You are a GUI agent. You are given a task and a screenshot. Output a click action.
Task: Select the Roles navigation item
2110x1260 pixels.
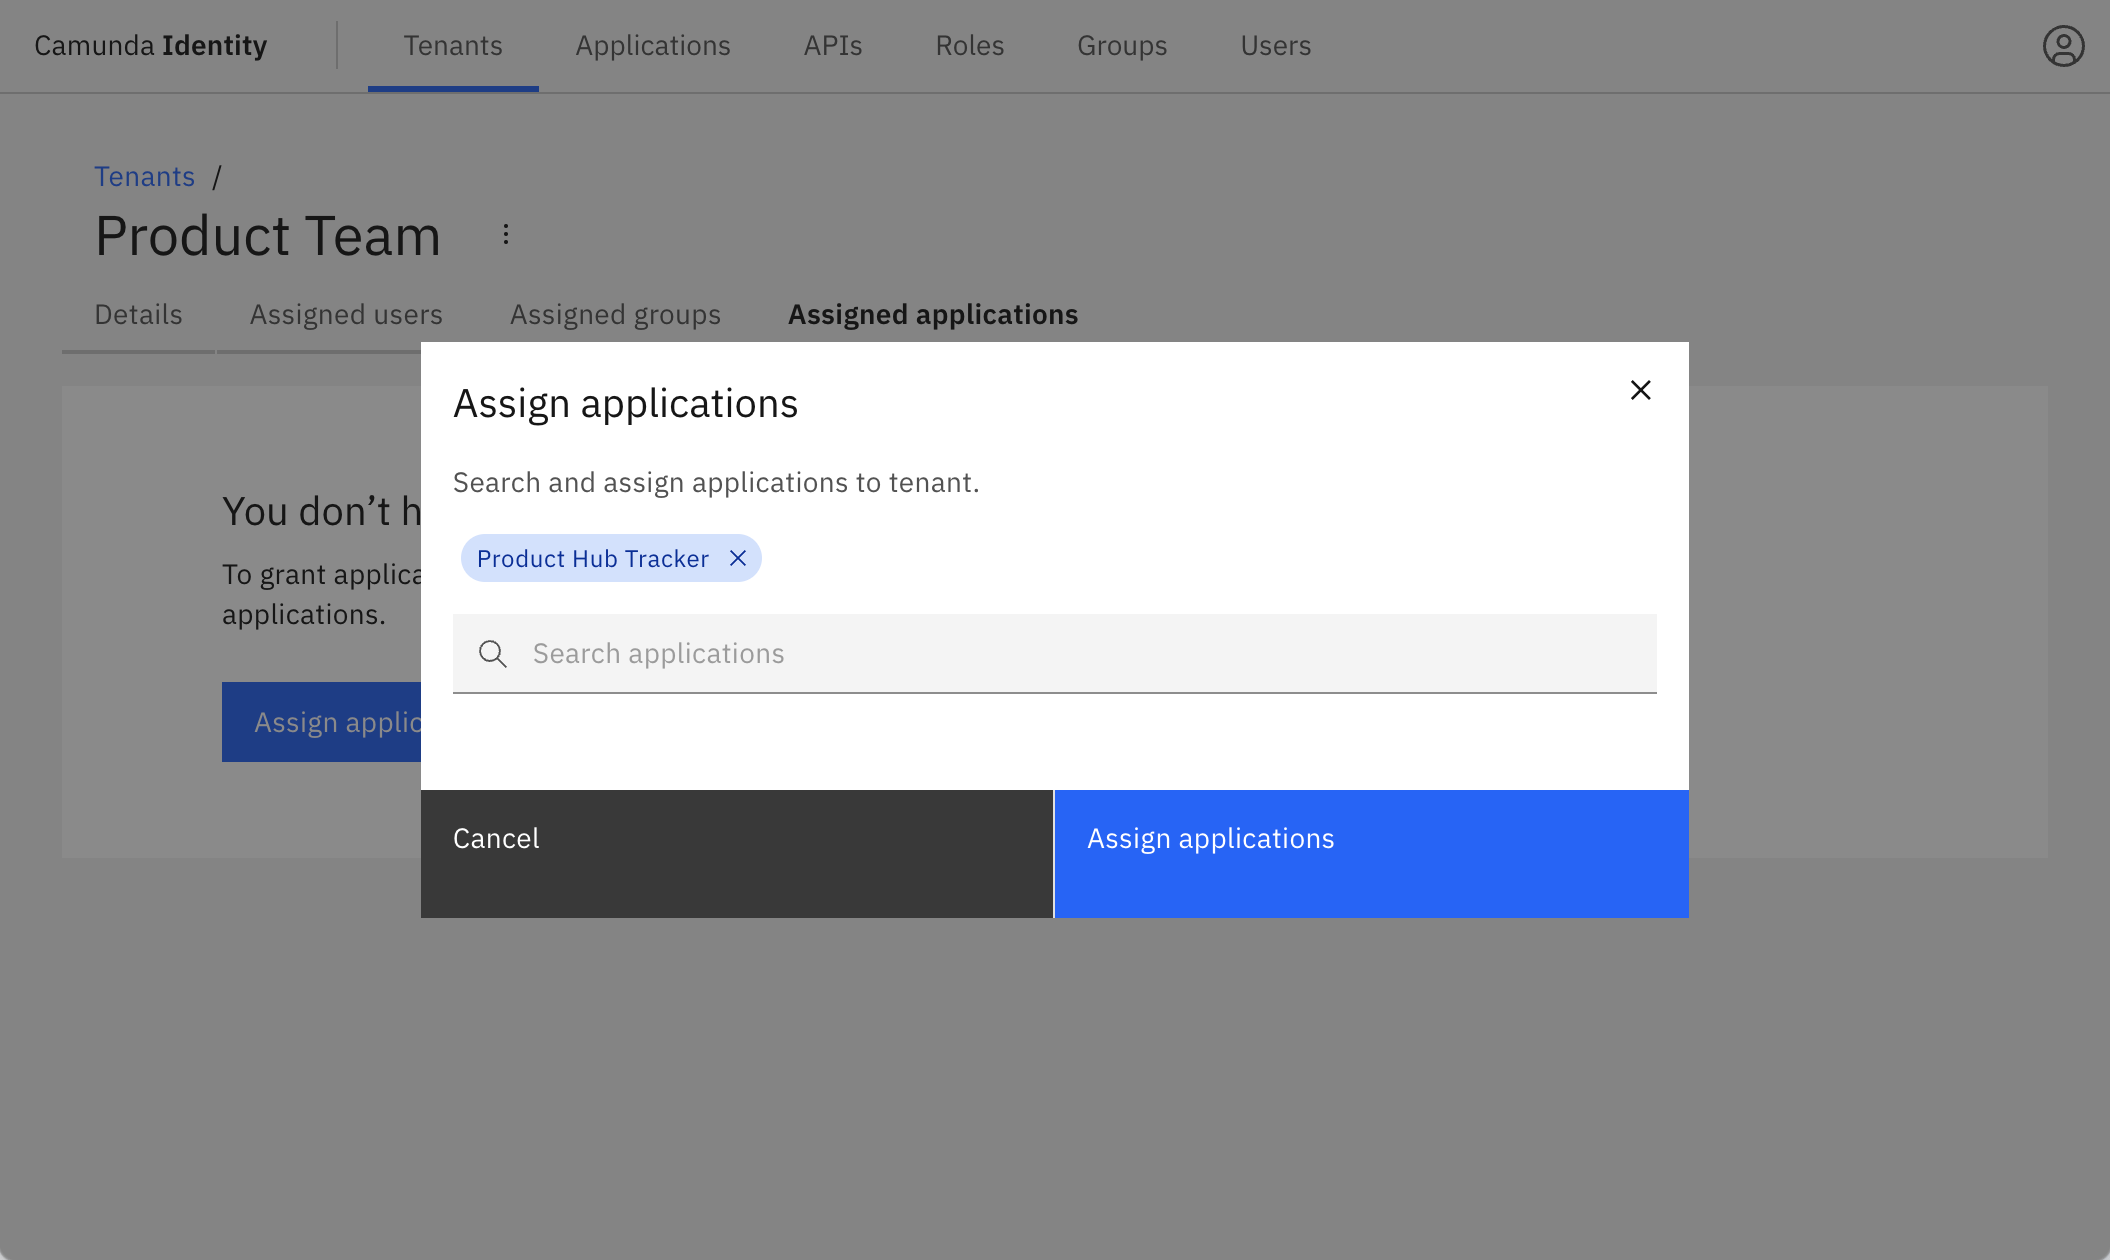(x=969, y=45)
